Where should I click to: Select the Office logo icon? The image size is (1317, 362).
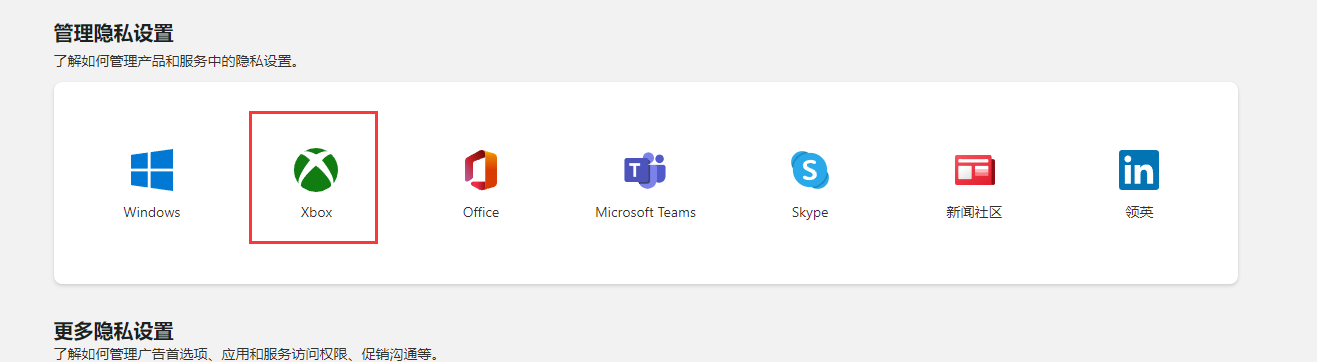tap(481, 170)
